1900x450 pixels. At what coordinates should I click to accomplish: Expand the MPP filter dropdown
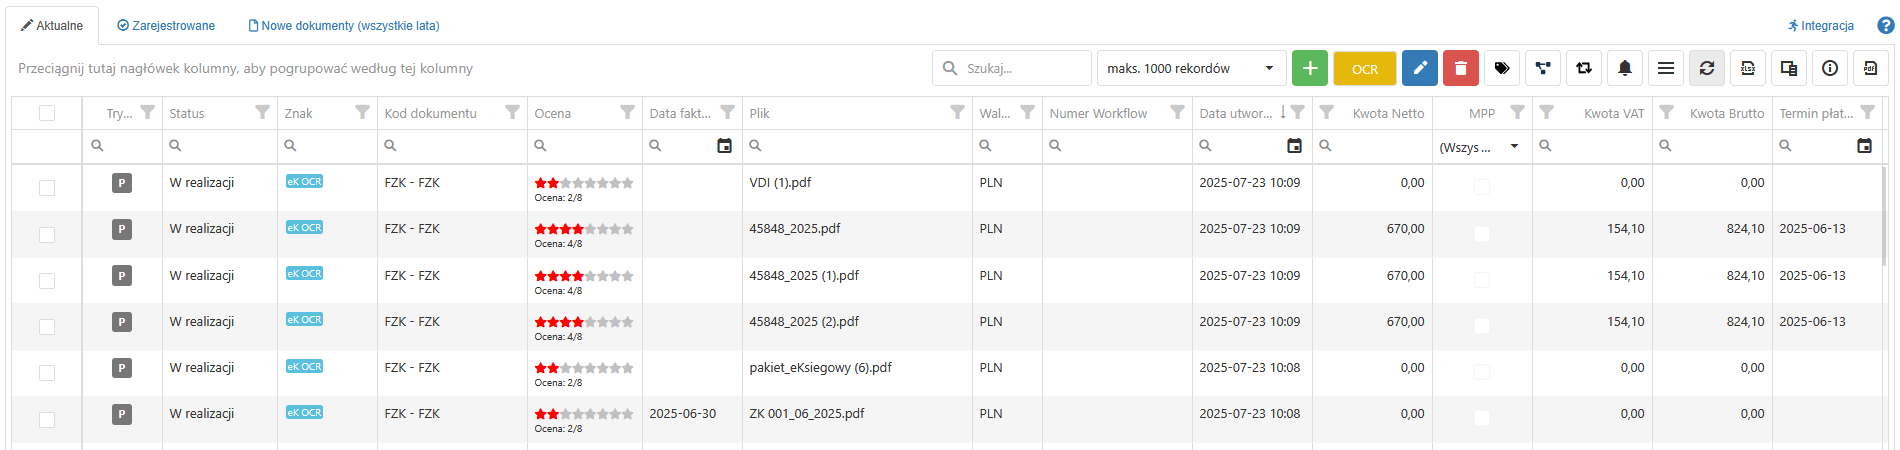tap(1514, 146)
